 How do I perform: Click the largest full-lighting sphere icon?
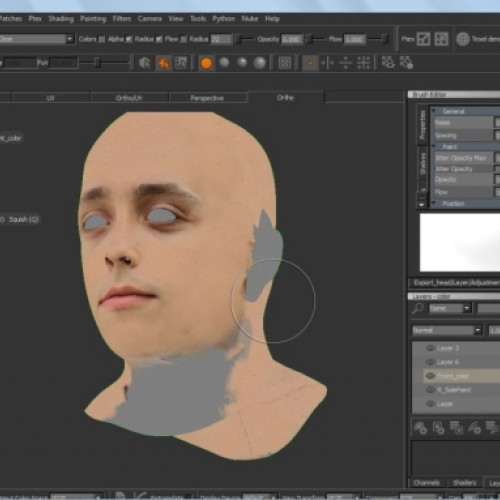coord(260,63)
